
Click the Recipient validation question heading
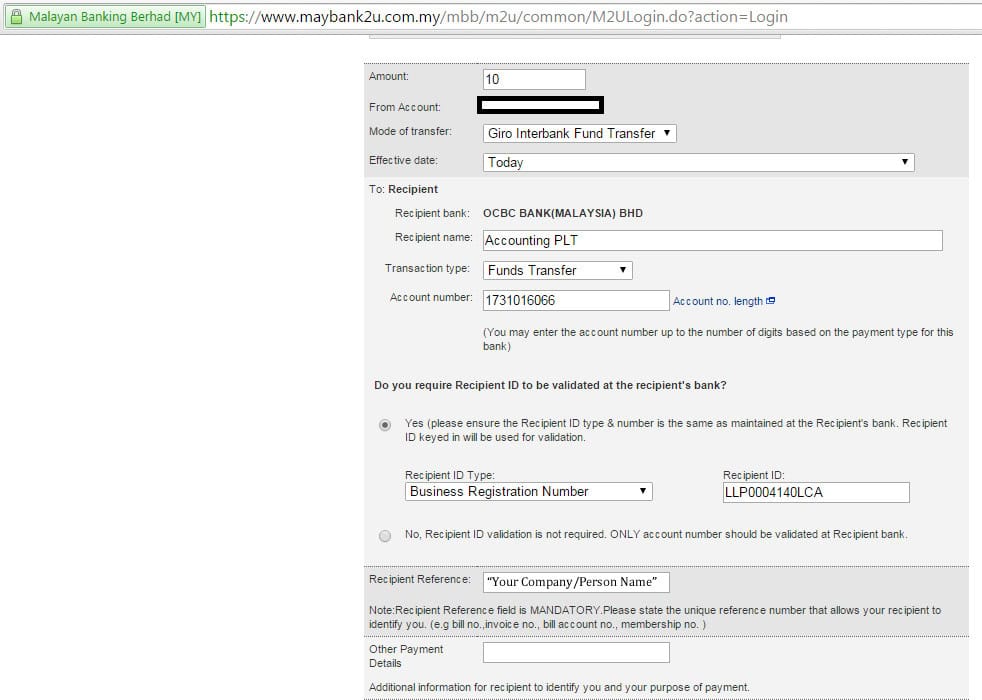(550, 386)
